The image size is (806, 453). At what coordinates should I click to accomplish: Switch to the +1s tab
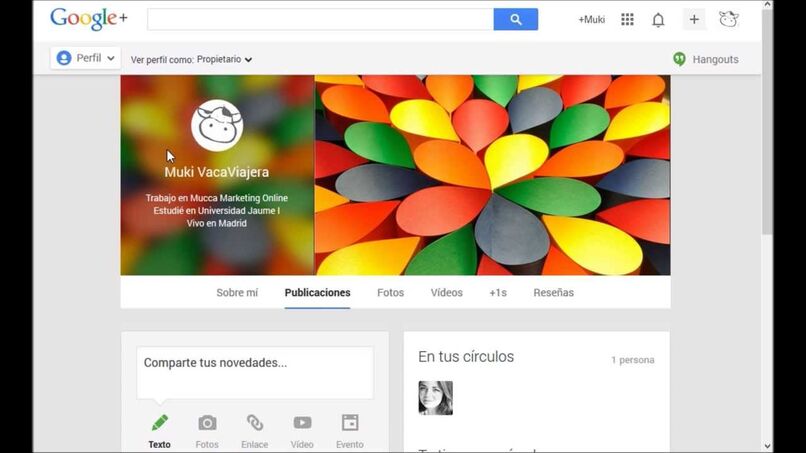[x=498, y=293]
